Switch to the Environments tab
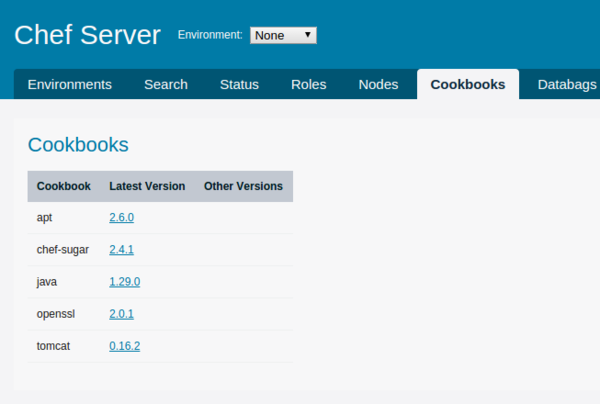Screen dimensions: 600x404 pos(69,84)
